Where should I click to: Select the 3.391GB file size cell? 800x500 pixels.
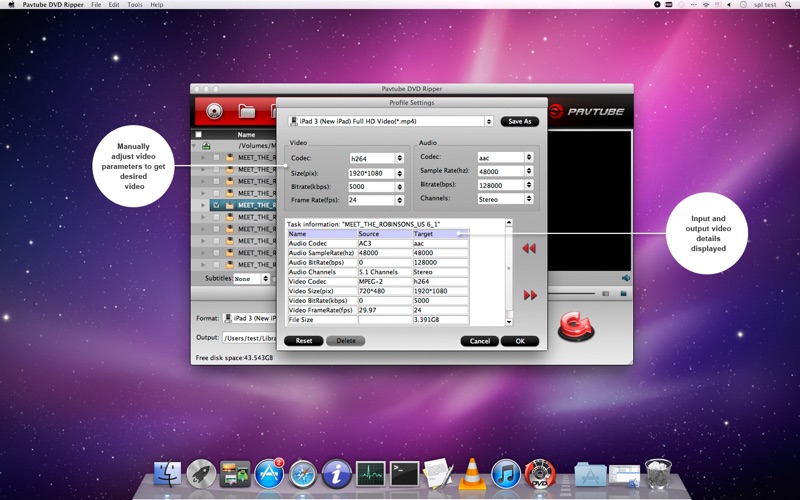pyautogui.click(x=440, y=320)
